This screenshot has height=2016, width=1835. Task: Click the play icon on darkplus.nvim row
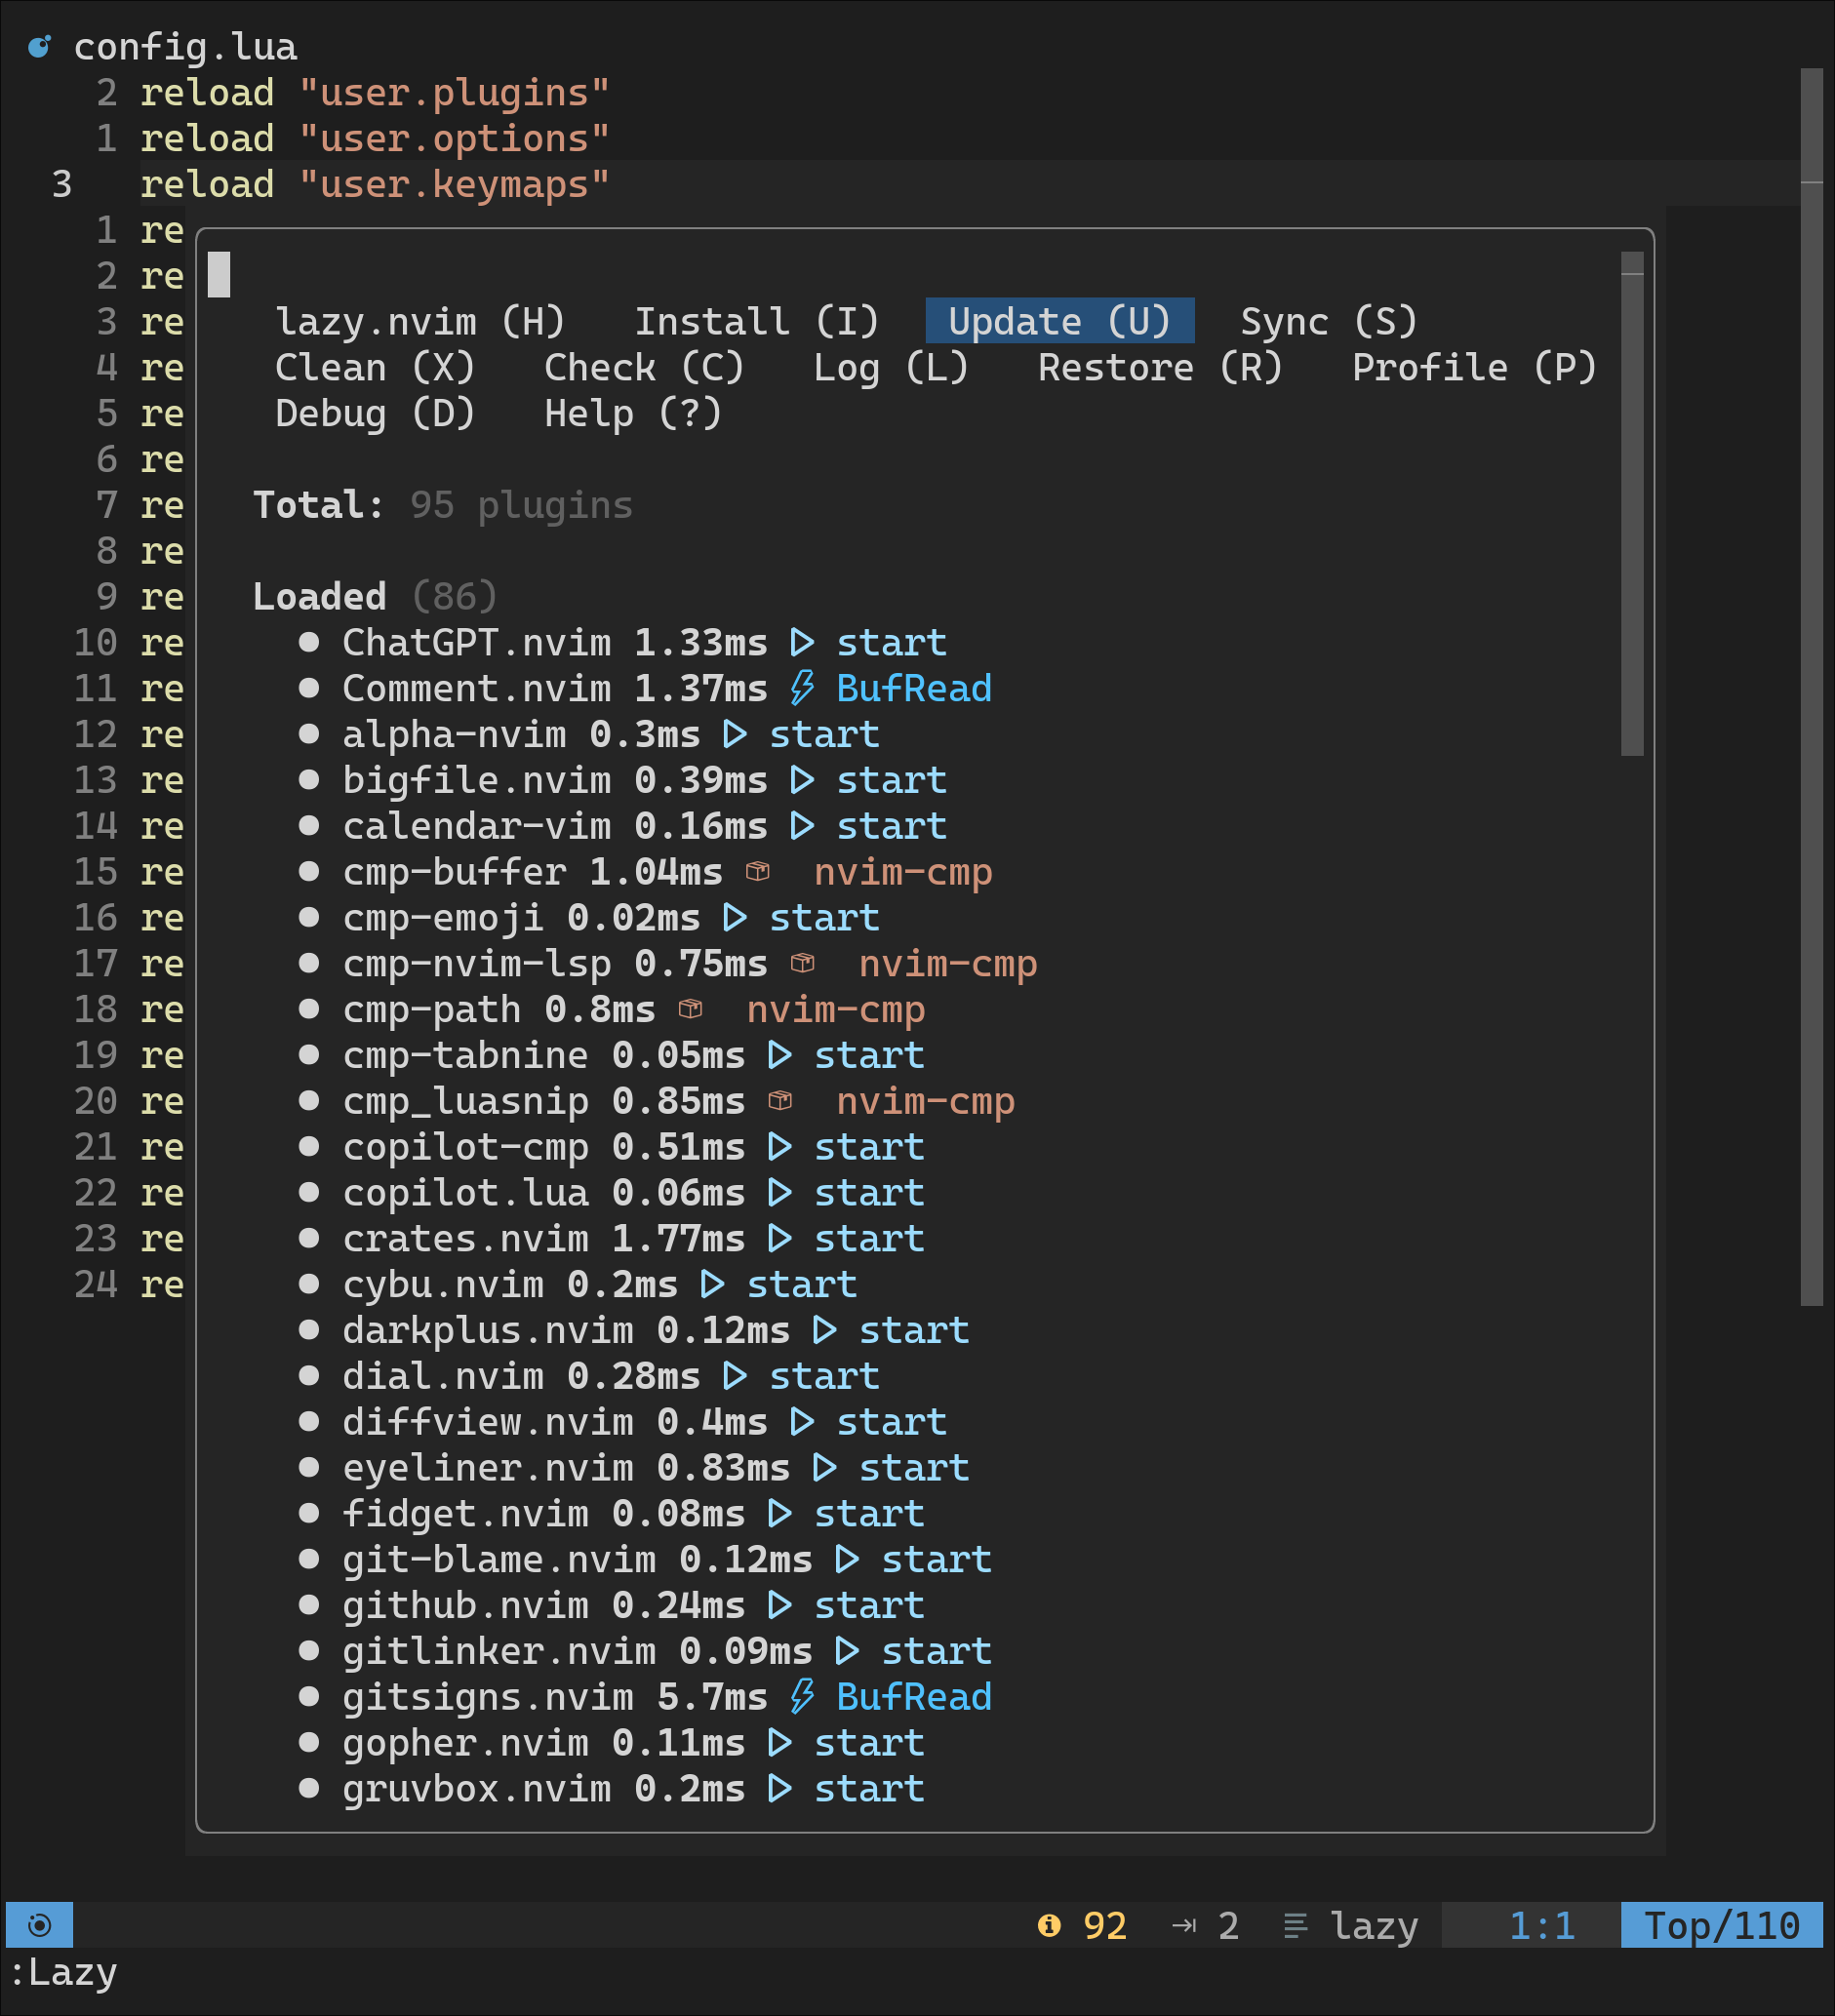tap(824, 1330)
